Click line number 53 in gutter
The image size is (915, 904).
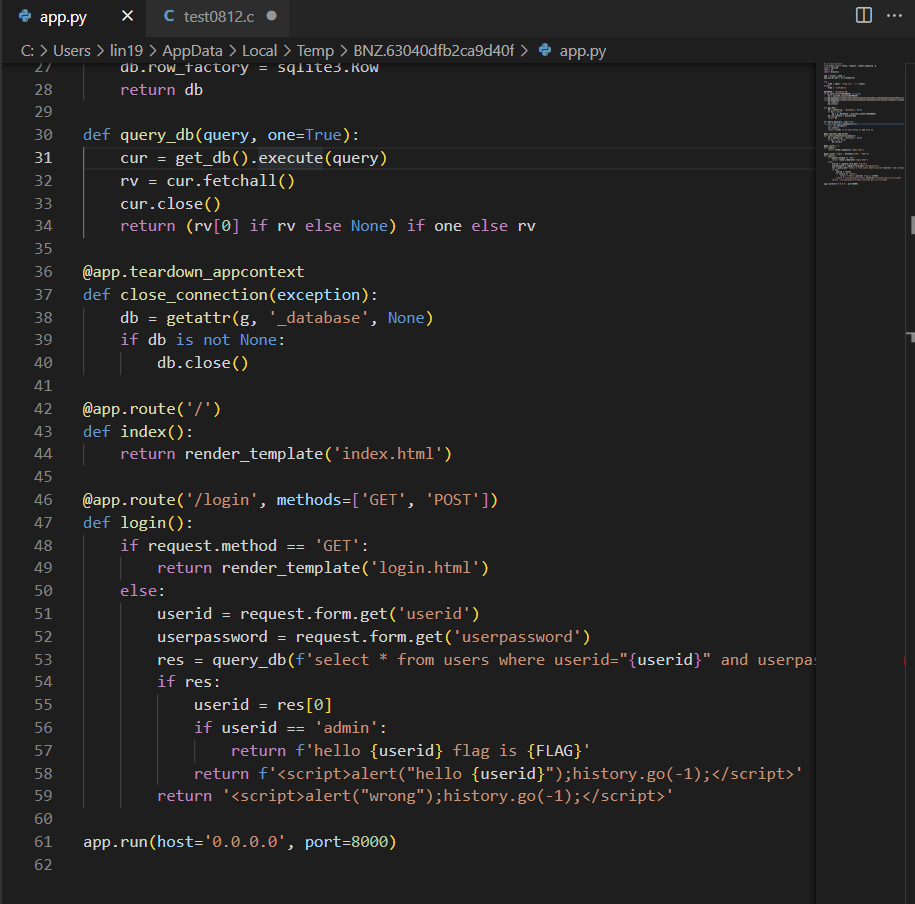(x=43, y=659)
